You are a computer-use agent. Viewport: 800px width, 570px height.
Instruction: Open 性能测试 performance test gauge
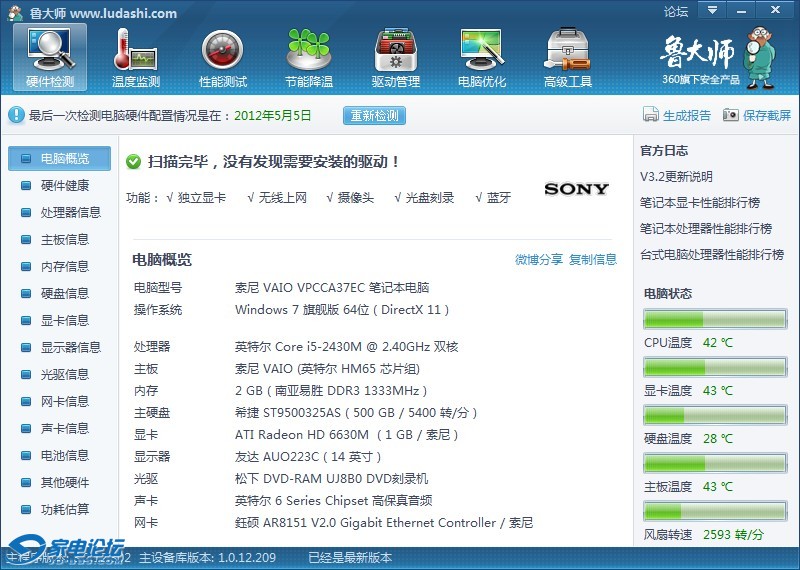[222, 58]
